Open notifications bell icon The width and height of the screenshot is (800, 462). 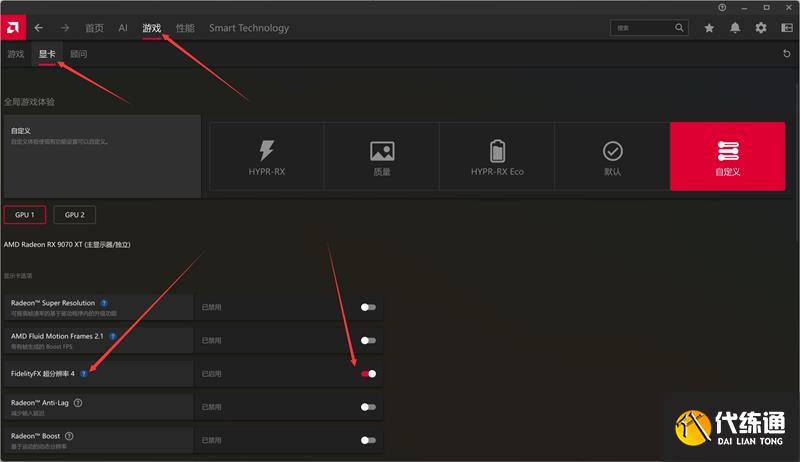pyautogui.click(x=735, y=28)
